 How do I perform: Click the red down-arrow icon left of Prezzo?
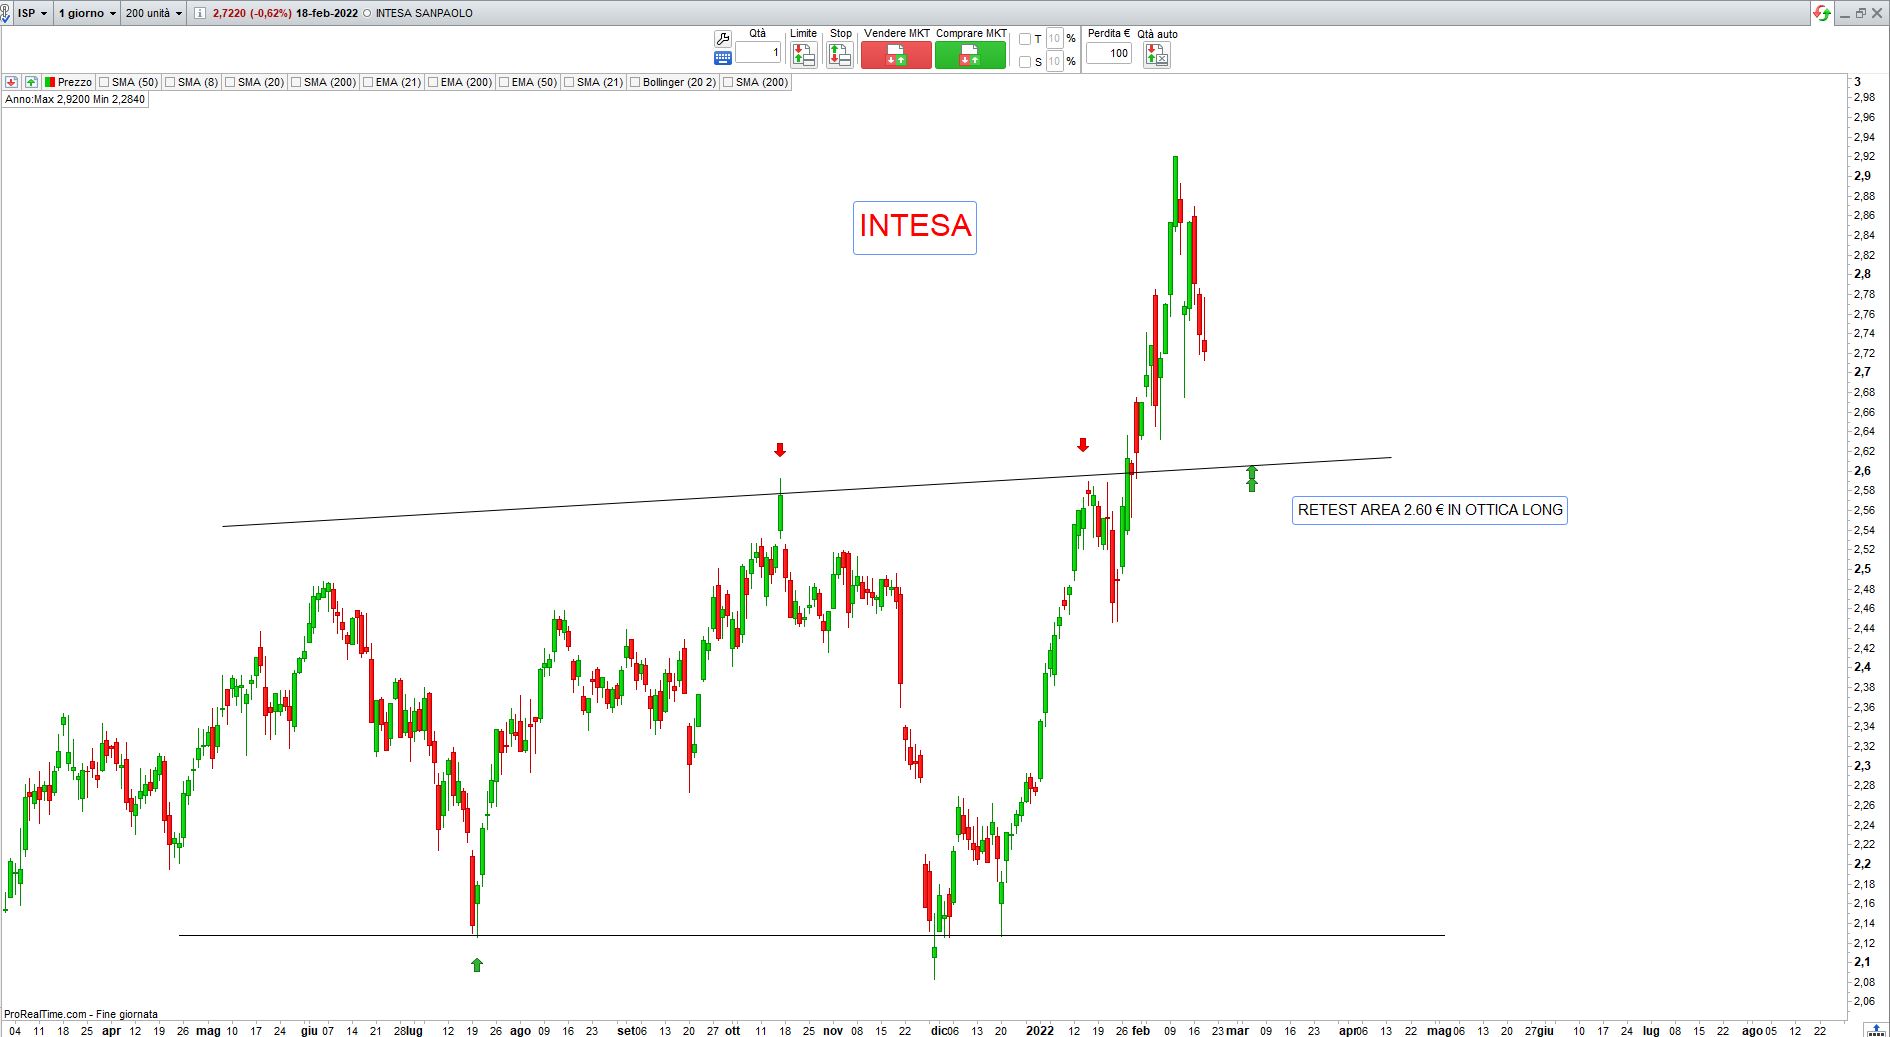(12, 82)
